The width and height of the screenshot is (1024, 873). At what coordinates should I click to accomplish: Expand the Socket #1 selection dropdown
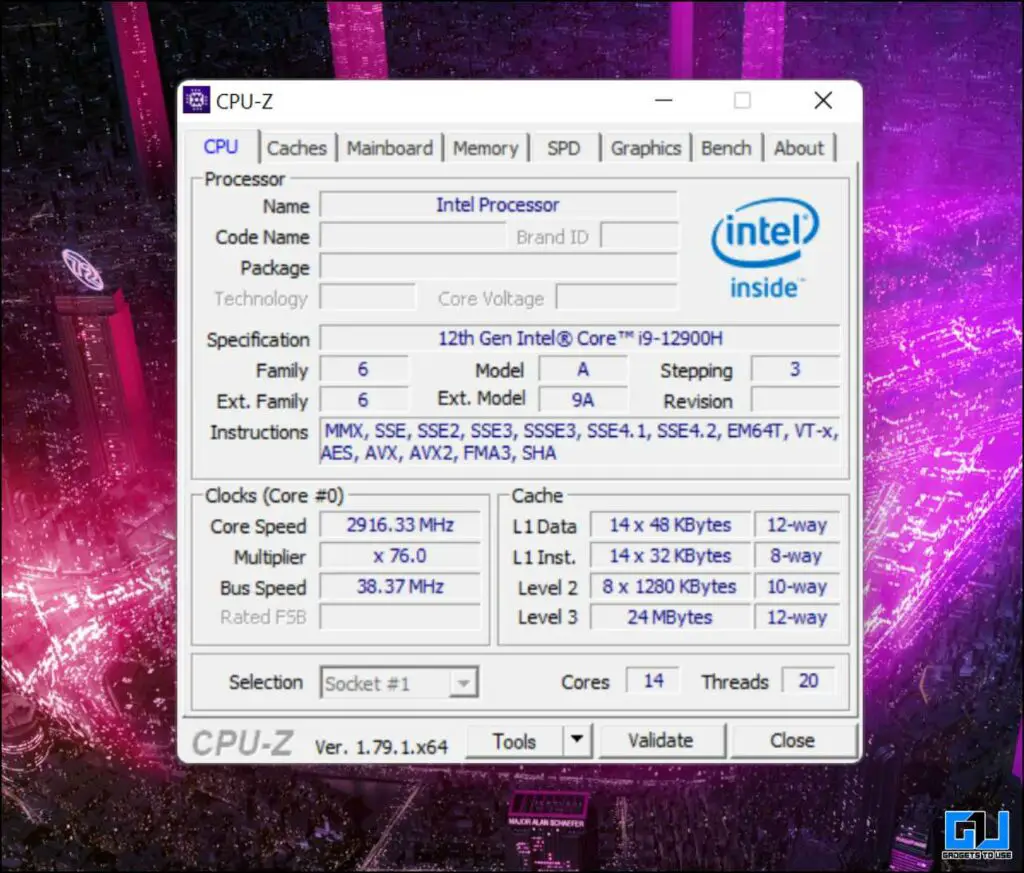pos(464,683)
